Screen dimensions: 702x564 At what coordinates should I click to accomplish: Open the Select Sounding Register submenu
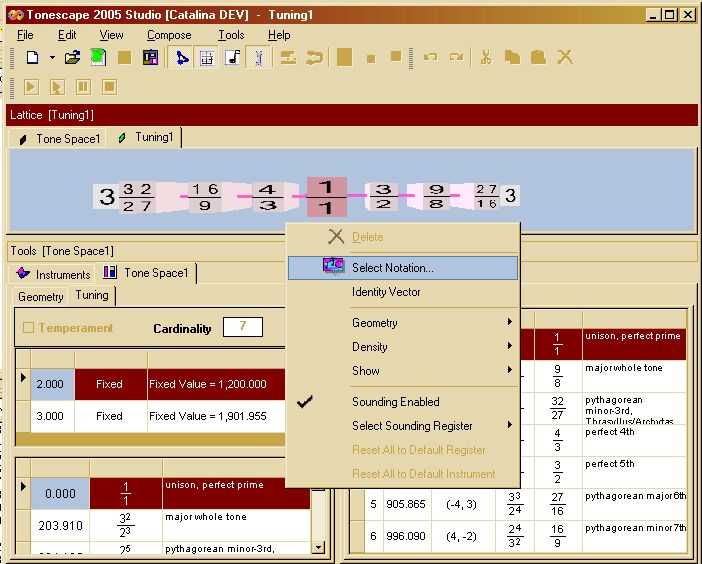(x=410, y=426)
